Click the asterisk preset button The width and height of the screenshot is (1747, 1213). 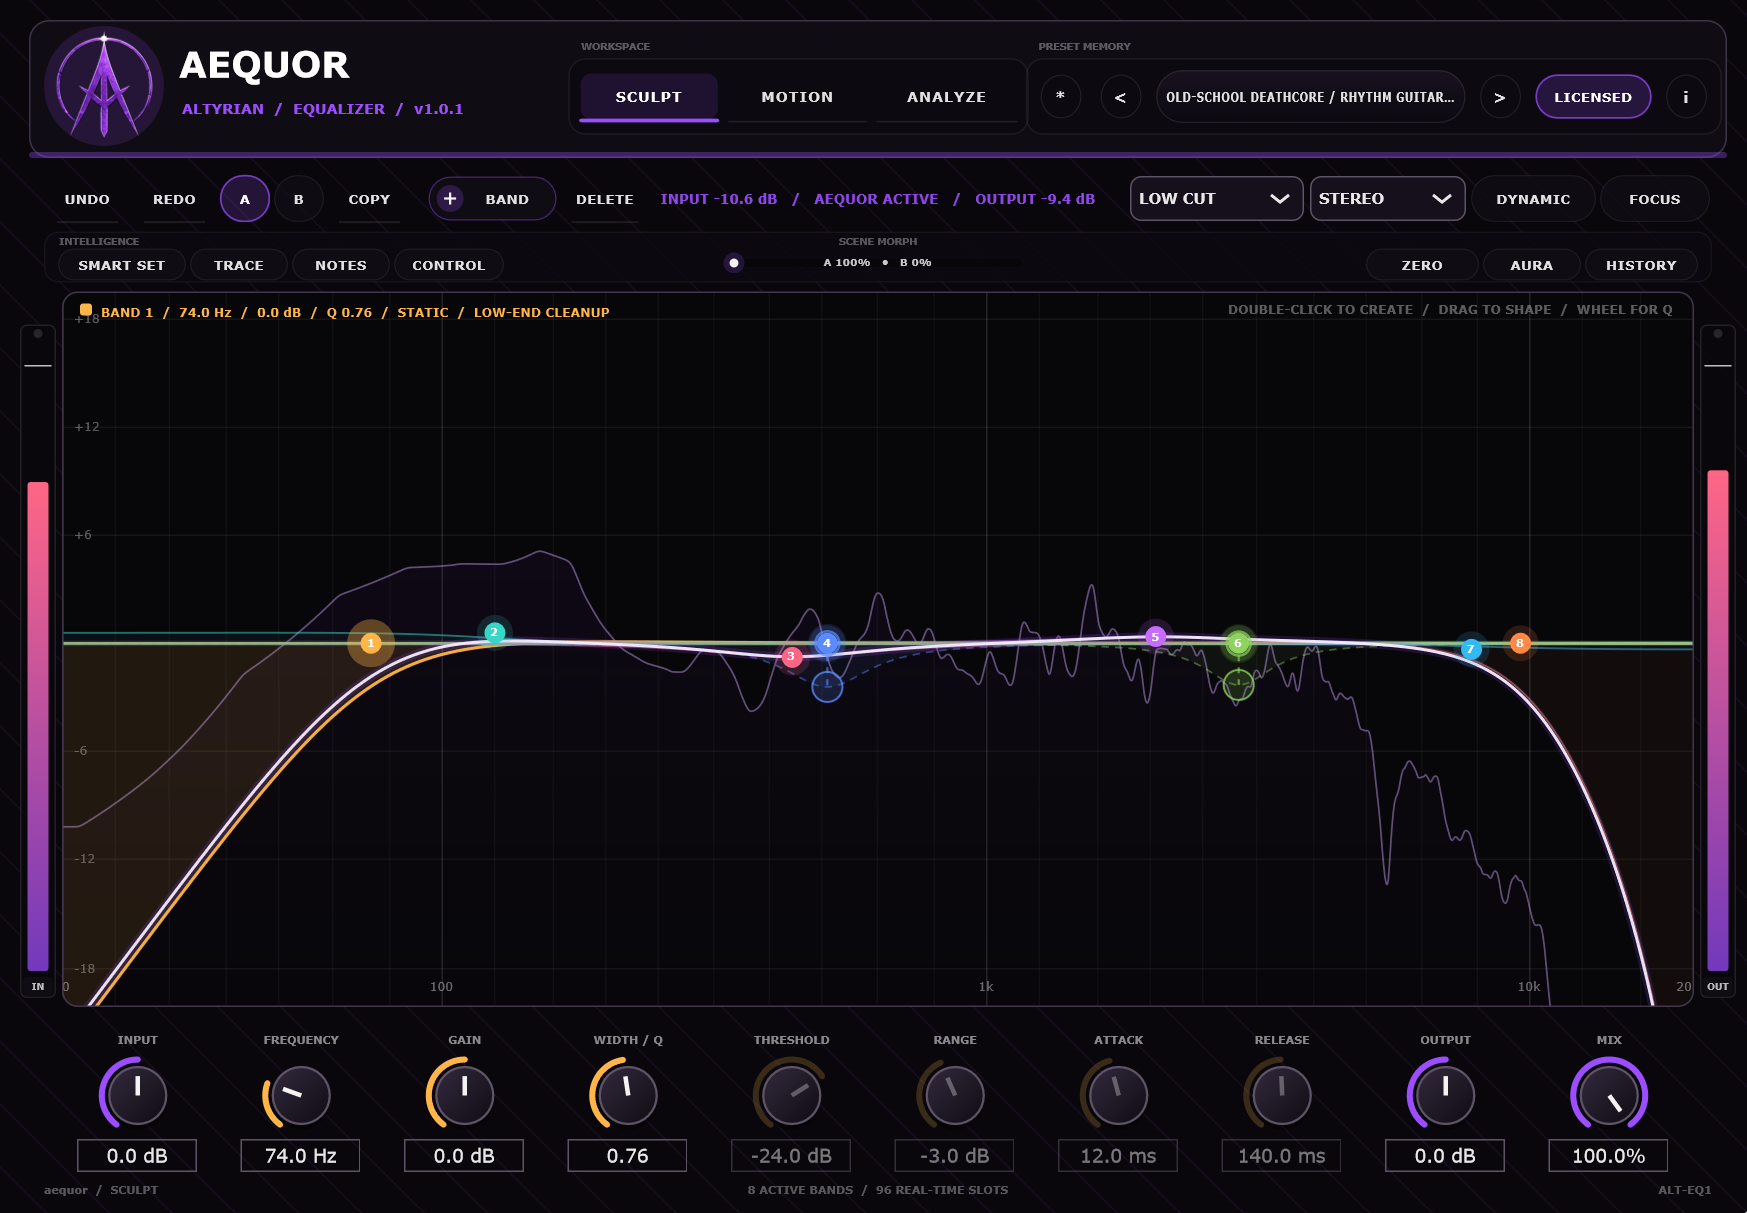(1060, 97)
